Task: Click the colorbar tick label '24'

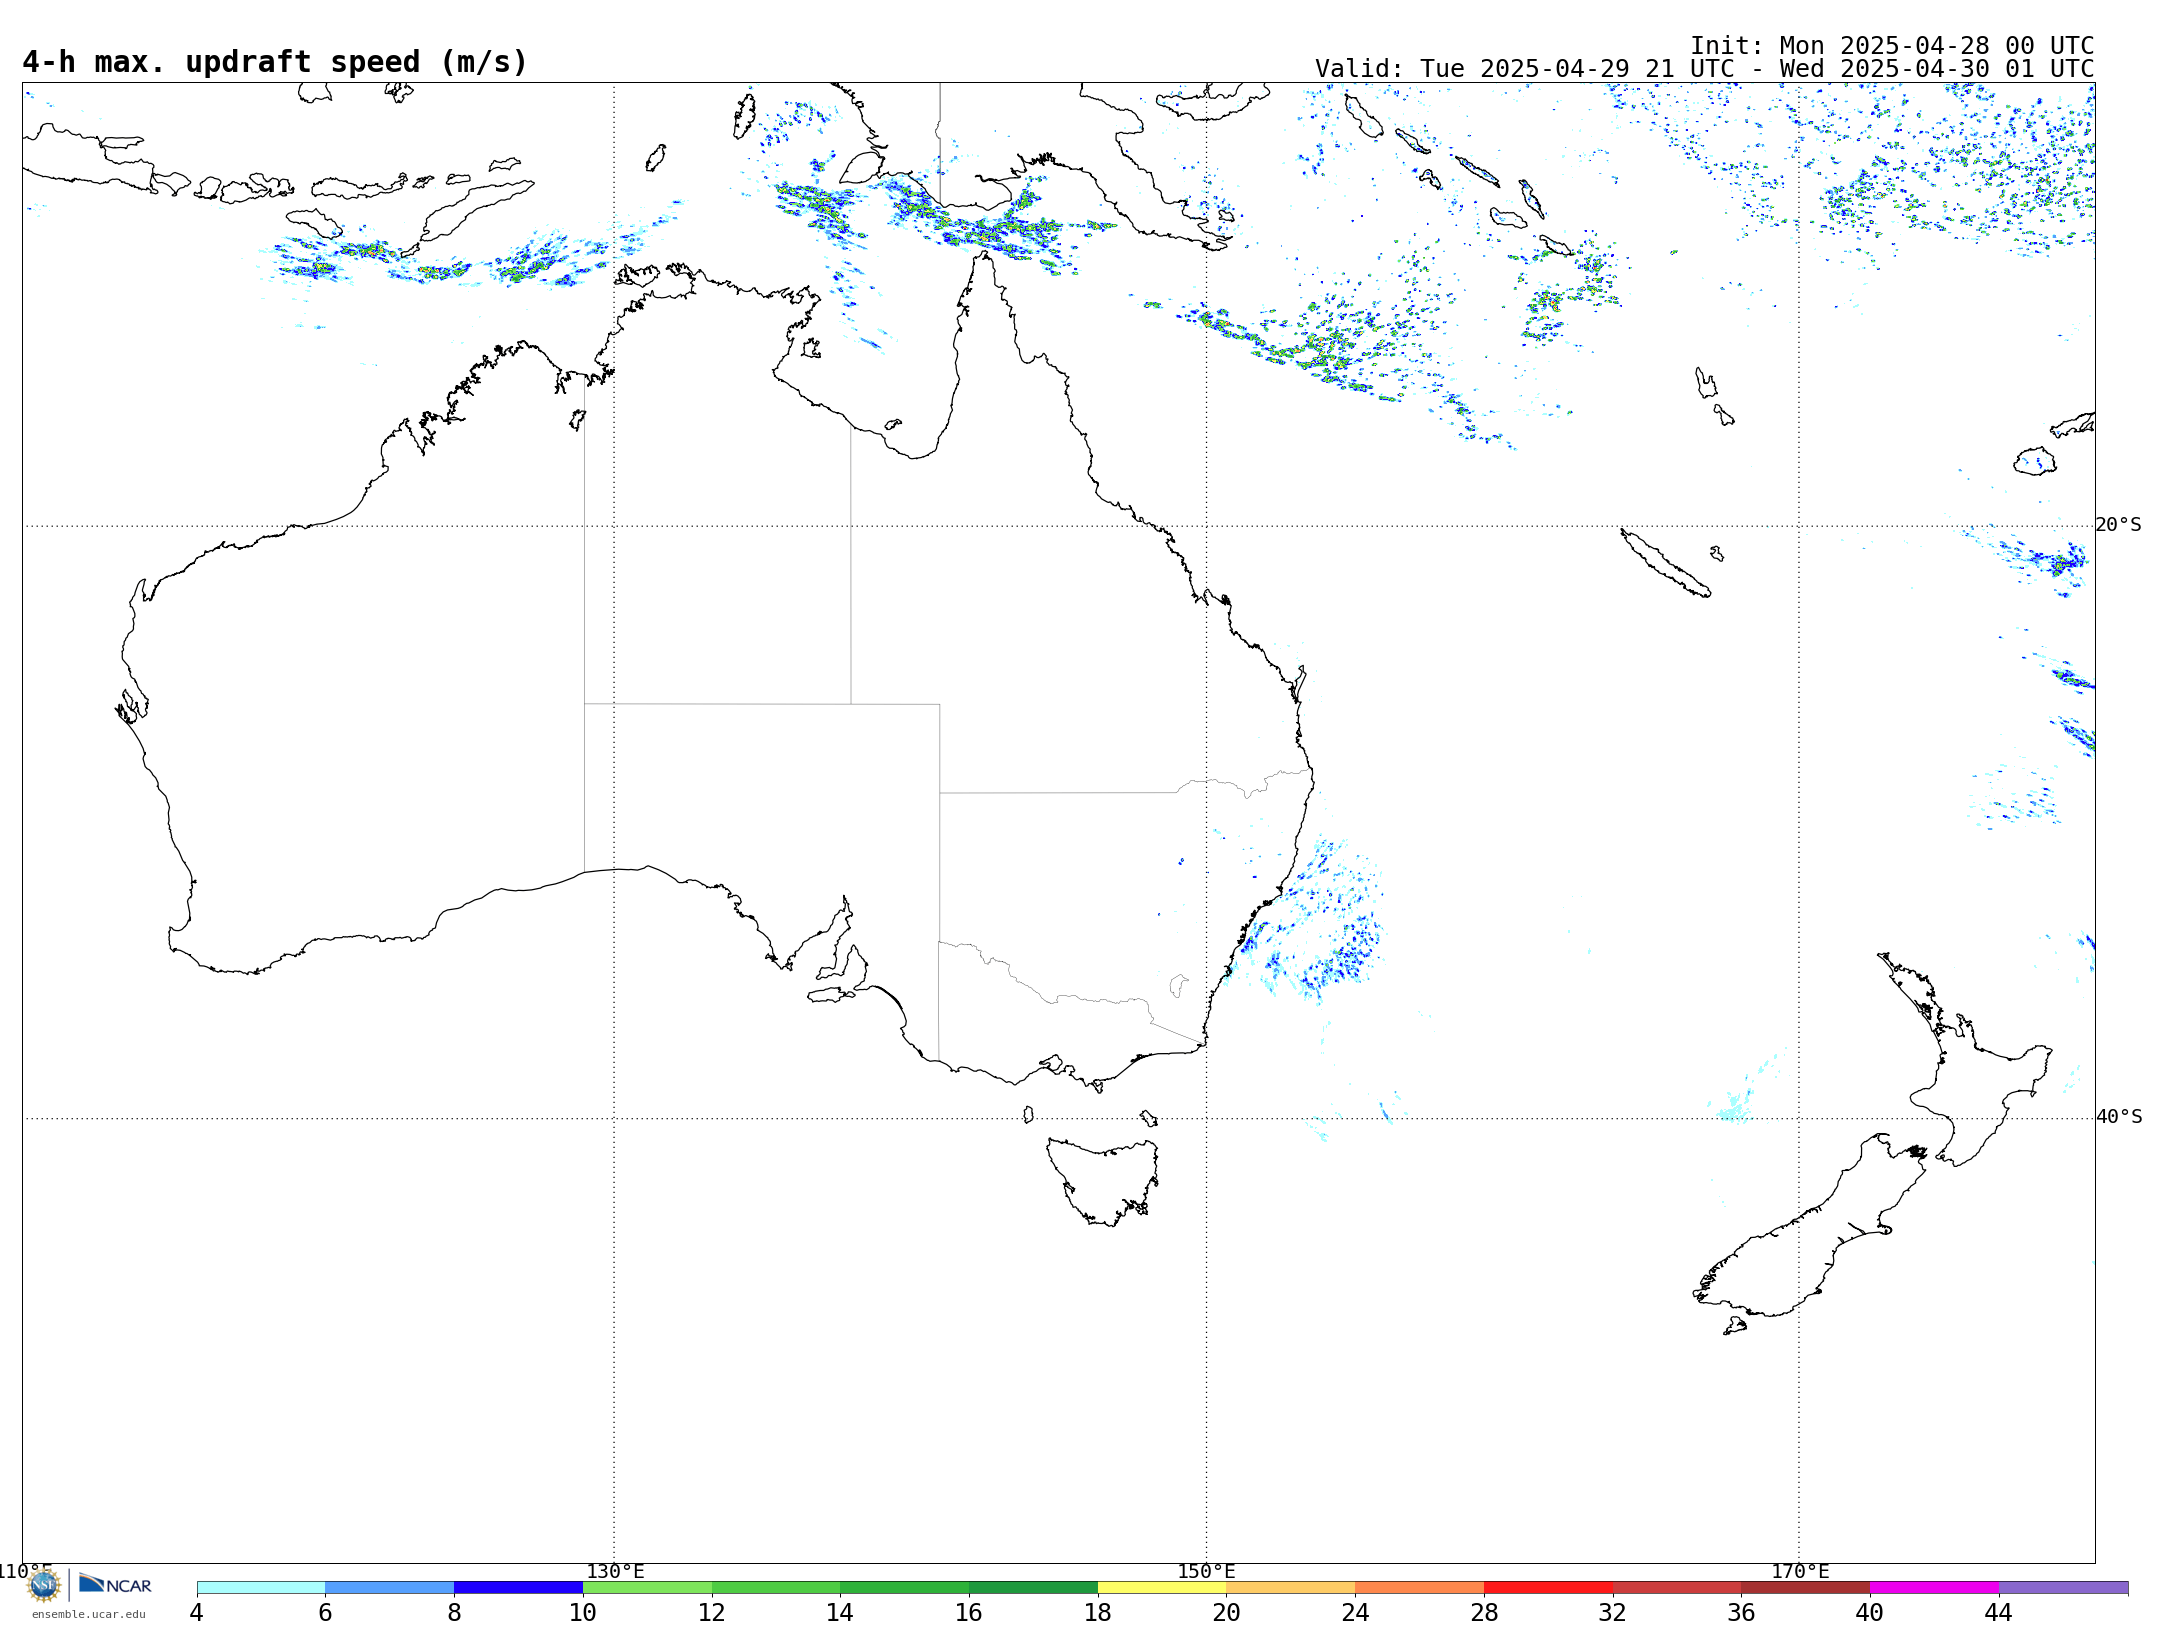Action: pyautogui.click(x=1355, y=1613)
